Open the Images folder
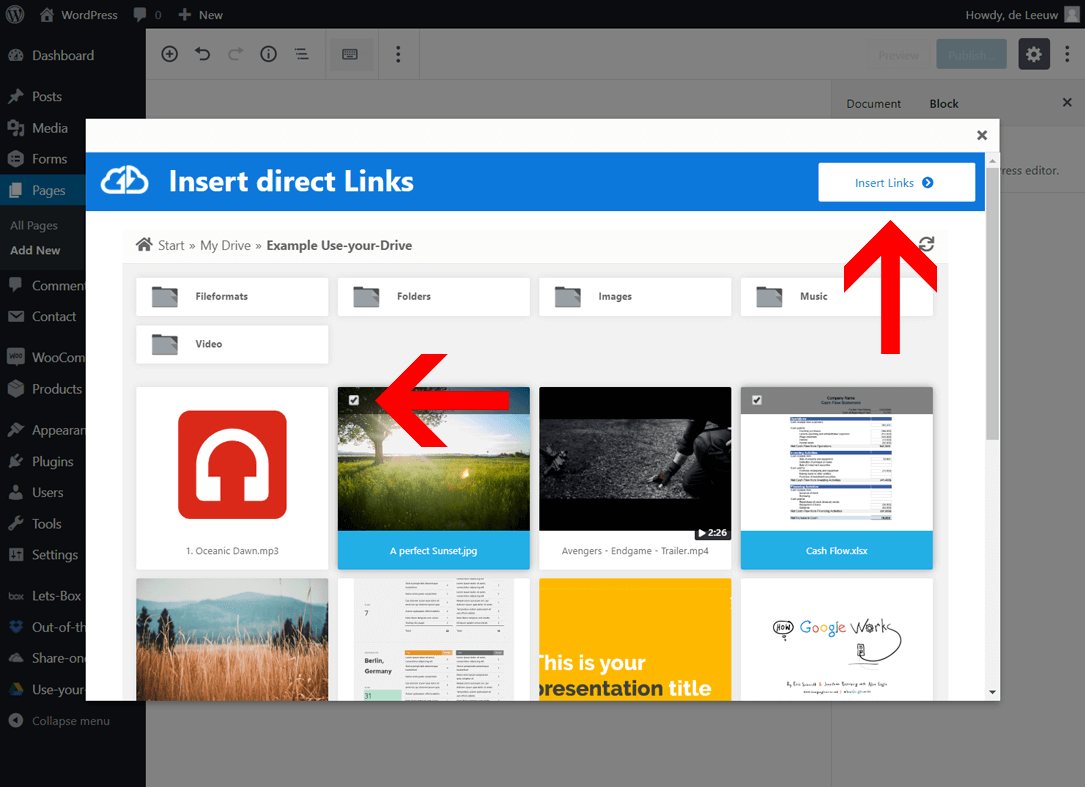 click(635, 296)
